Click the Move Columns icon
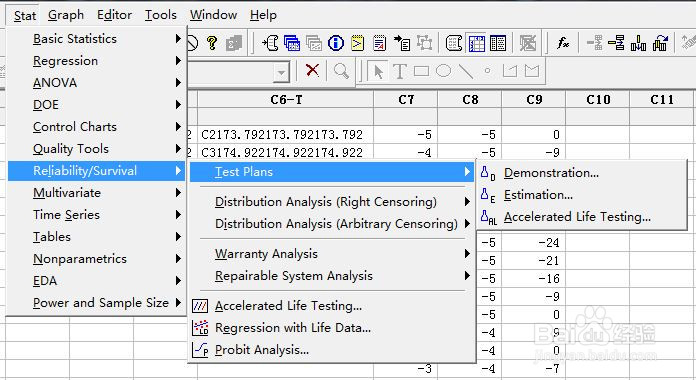The height and width of the screenshot is (380, 696). pos(660,43)
